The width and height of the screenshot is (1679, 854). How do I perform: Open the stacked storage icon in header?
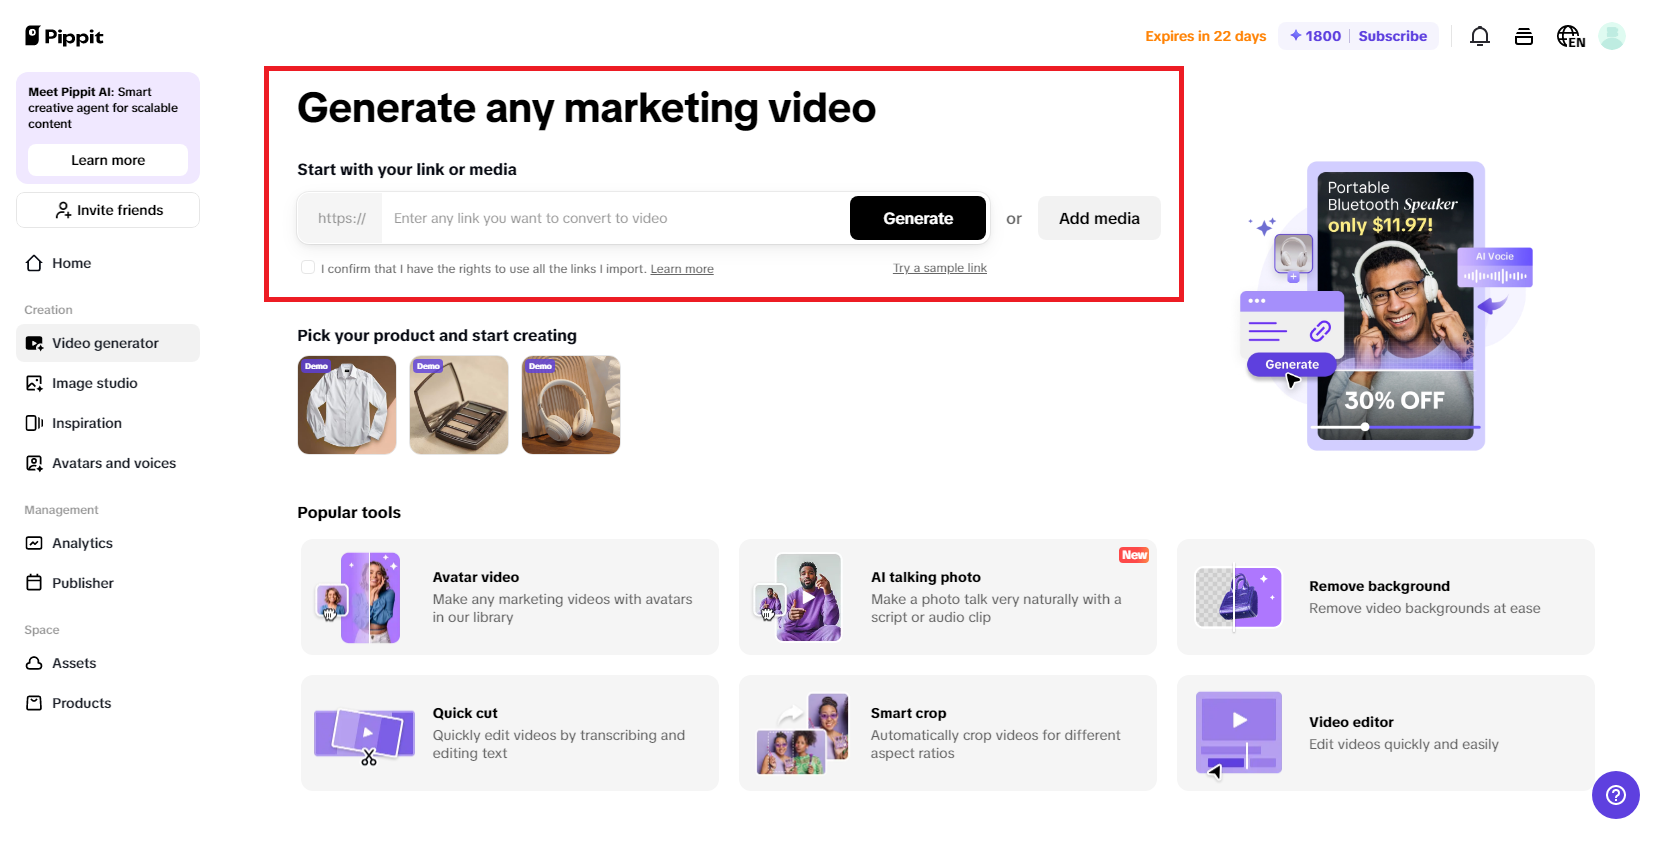[1523, 37]
